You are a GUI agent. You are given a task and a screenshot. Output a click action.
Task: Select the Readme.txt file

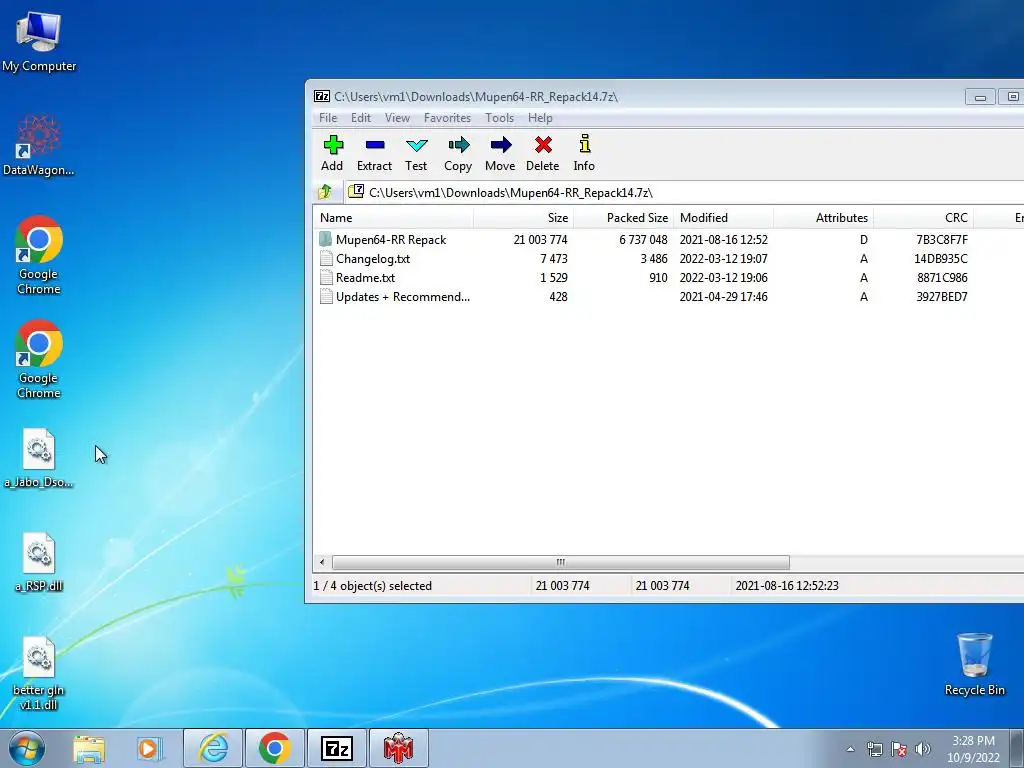[x=365, y=278]
